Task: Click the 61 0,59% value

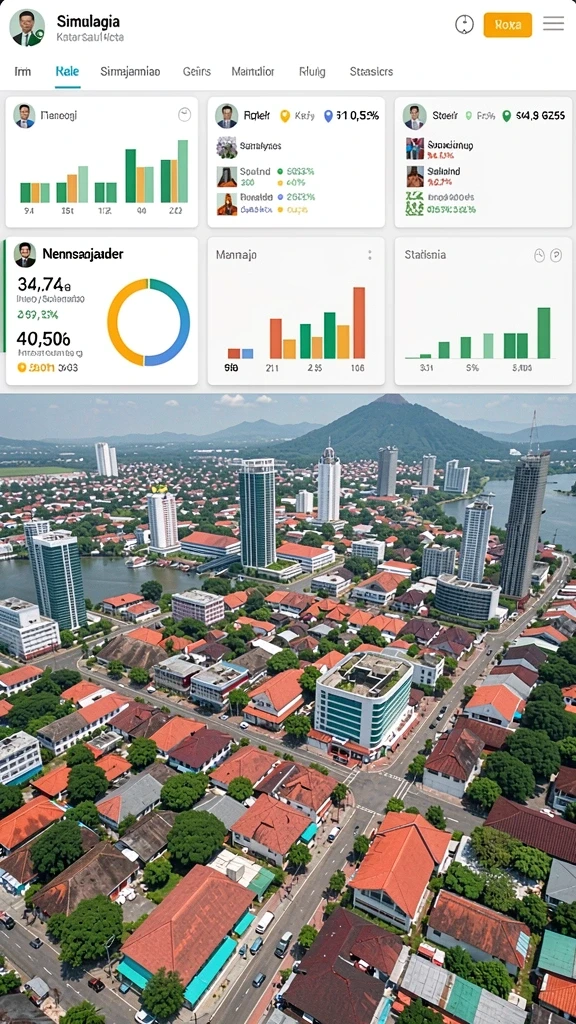Action: pyautogui.click(x=357, y=116)
